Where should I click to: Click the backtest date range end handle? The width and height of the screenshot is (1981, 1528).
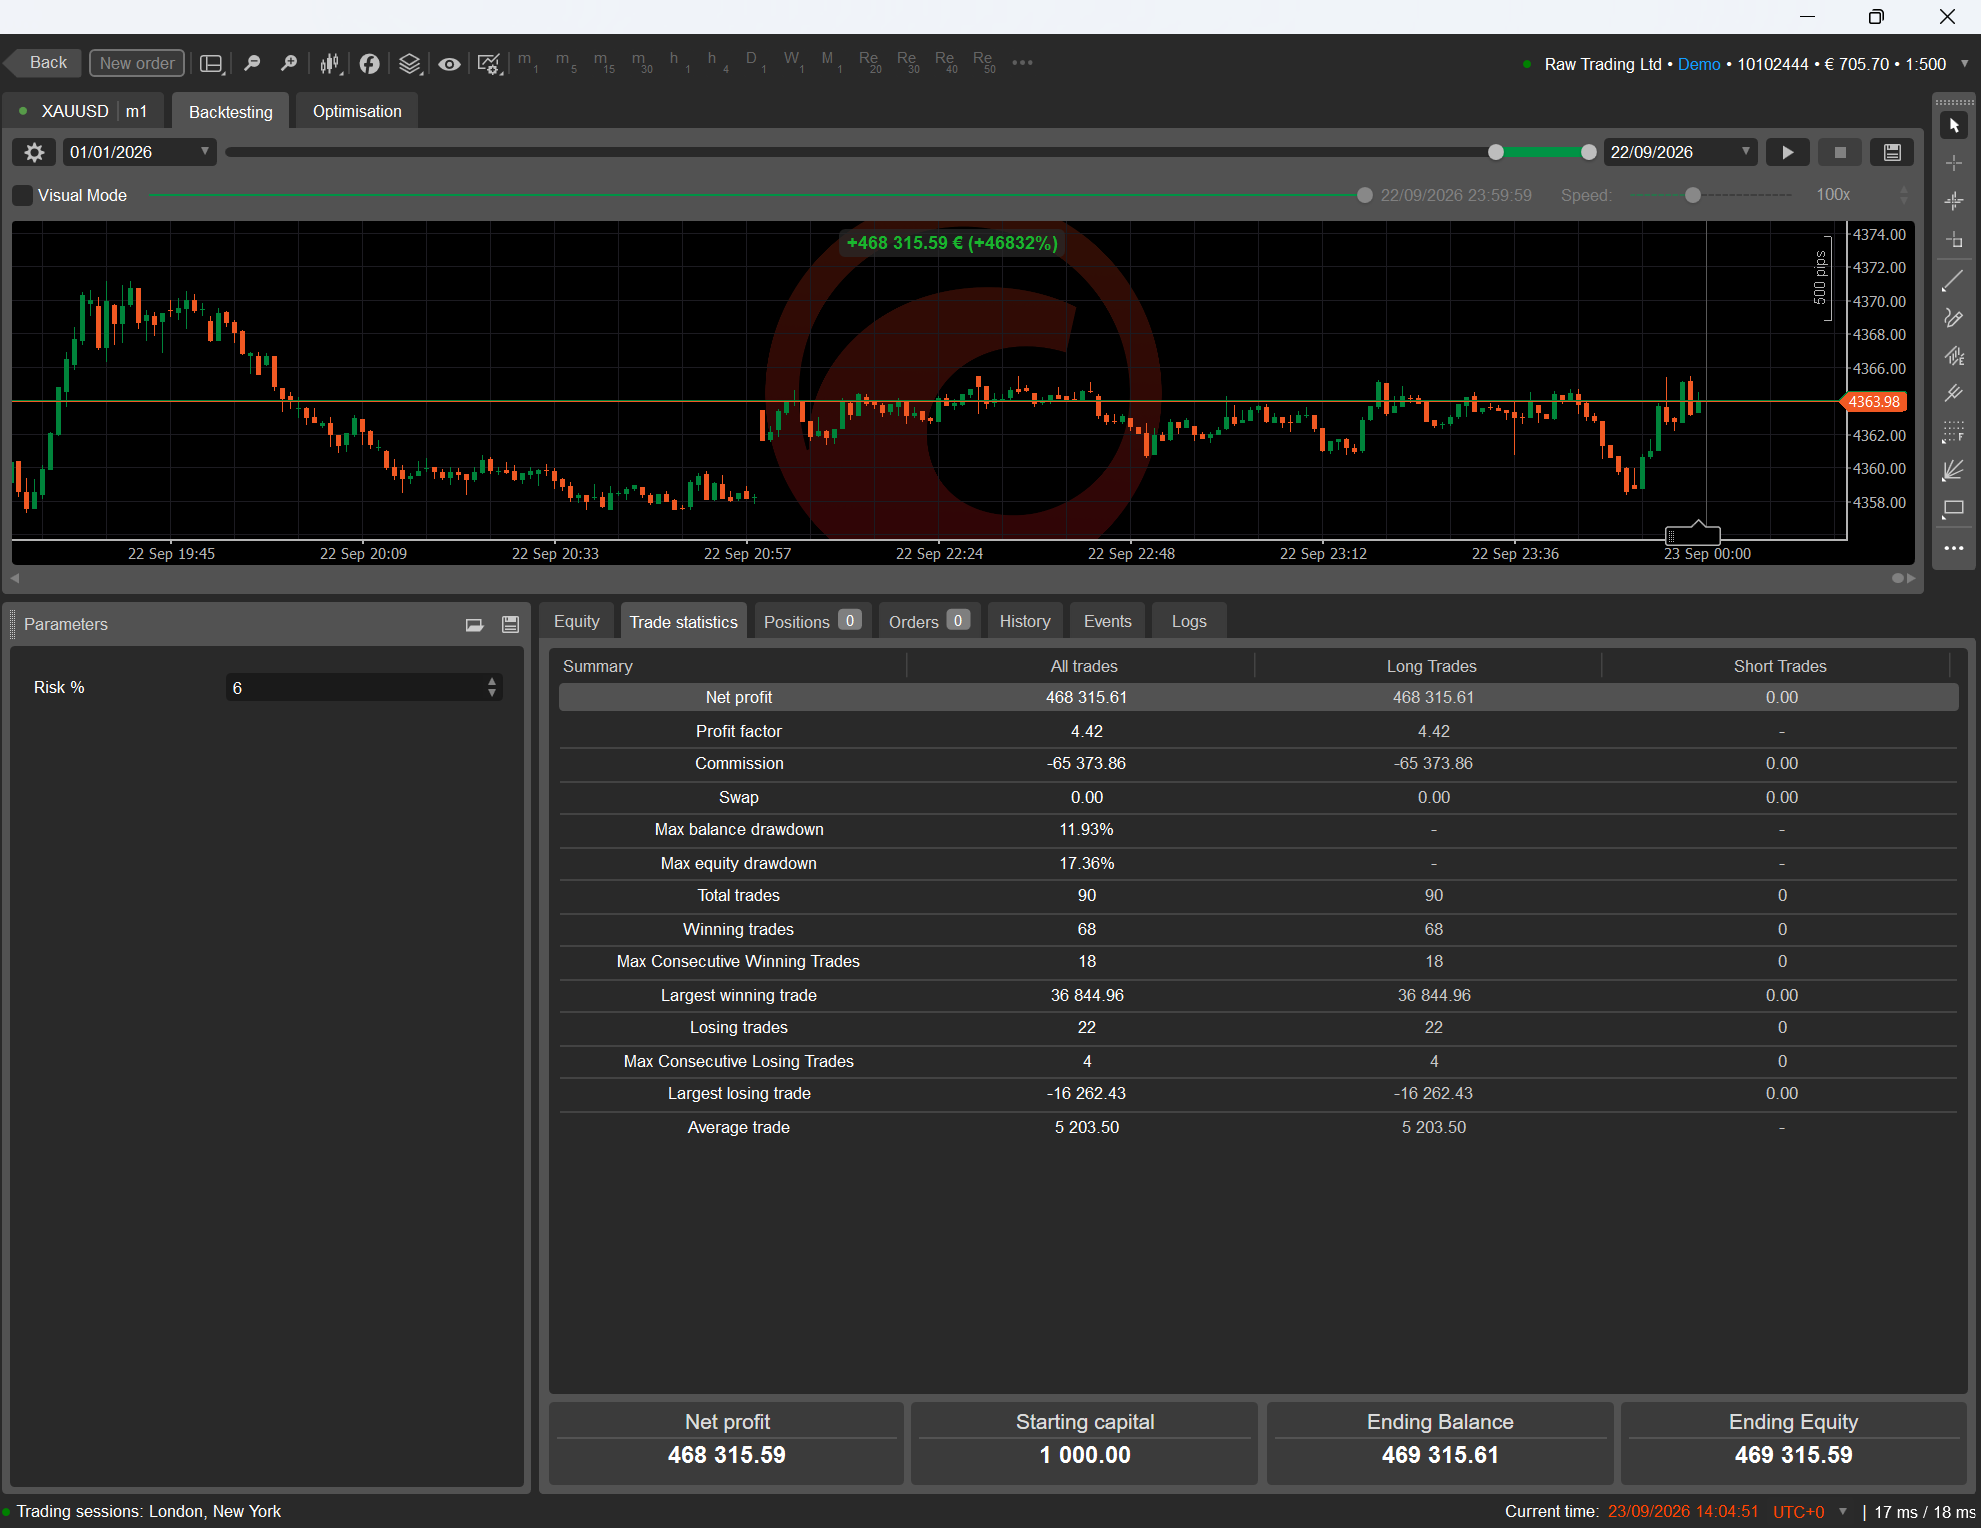pyautogui.click(x=1588, y=152)
